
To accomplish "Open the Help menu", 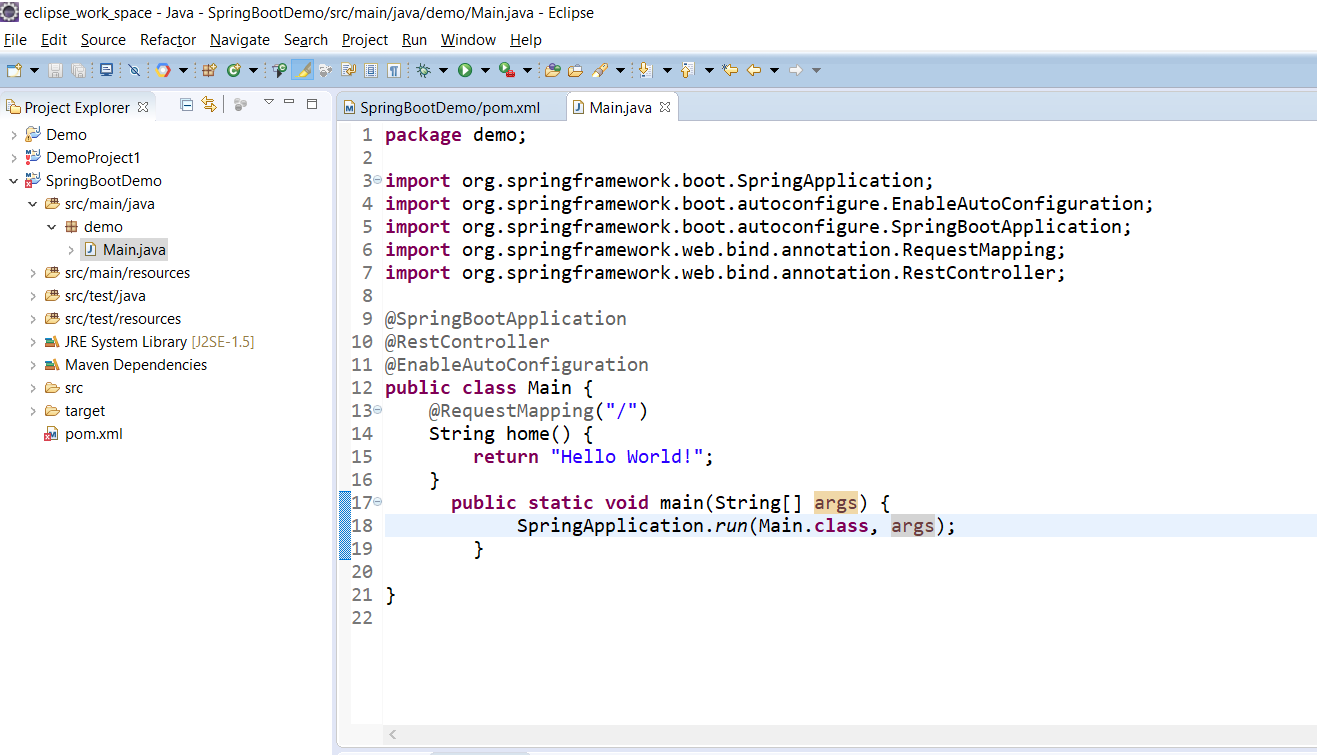I will point(526,40).
